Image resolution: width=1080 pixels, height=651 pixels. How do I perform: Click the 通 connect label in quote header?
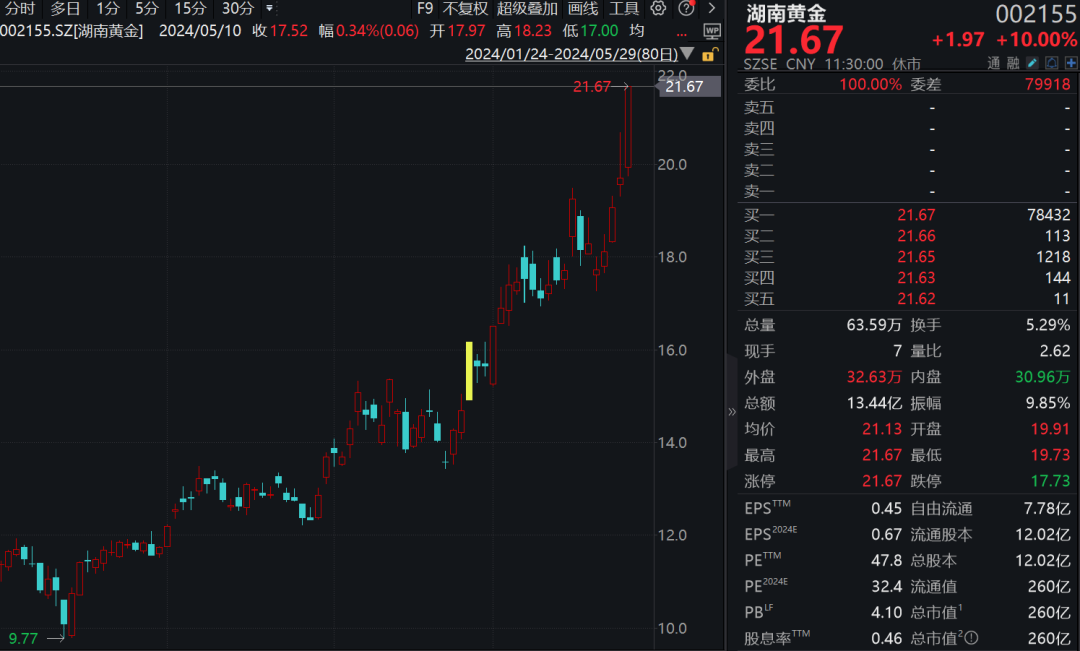coord(993,63)
